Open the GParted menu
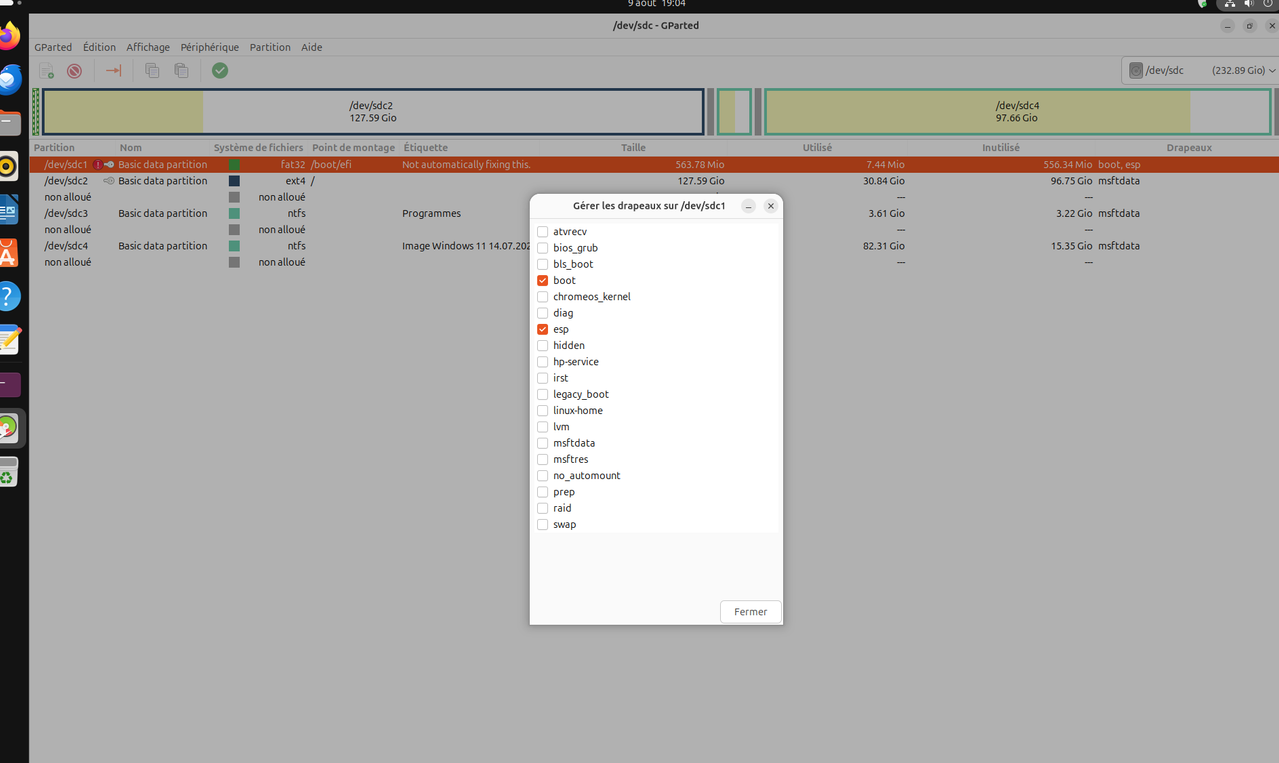Image resolution: width=1279 pixels, height=763 pixels. click(x=53, y=47)
